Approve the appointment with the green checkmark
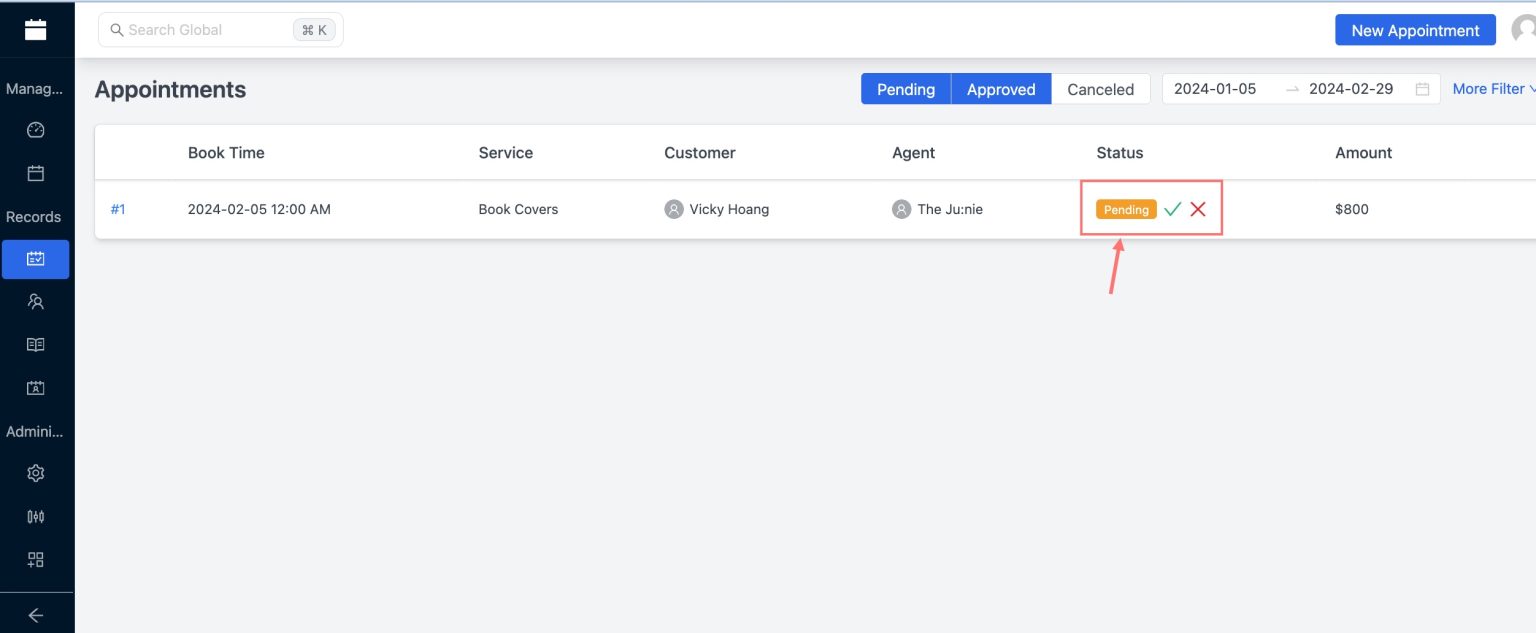Screen dimensions: 1536x633 click(x=1172, y=209)
